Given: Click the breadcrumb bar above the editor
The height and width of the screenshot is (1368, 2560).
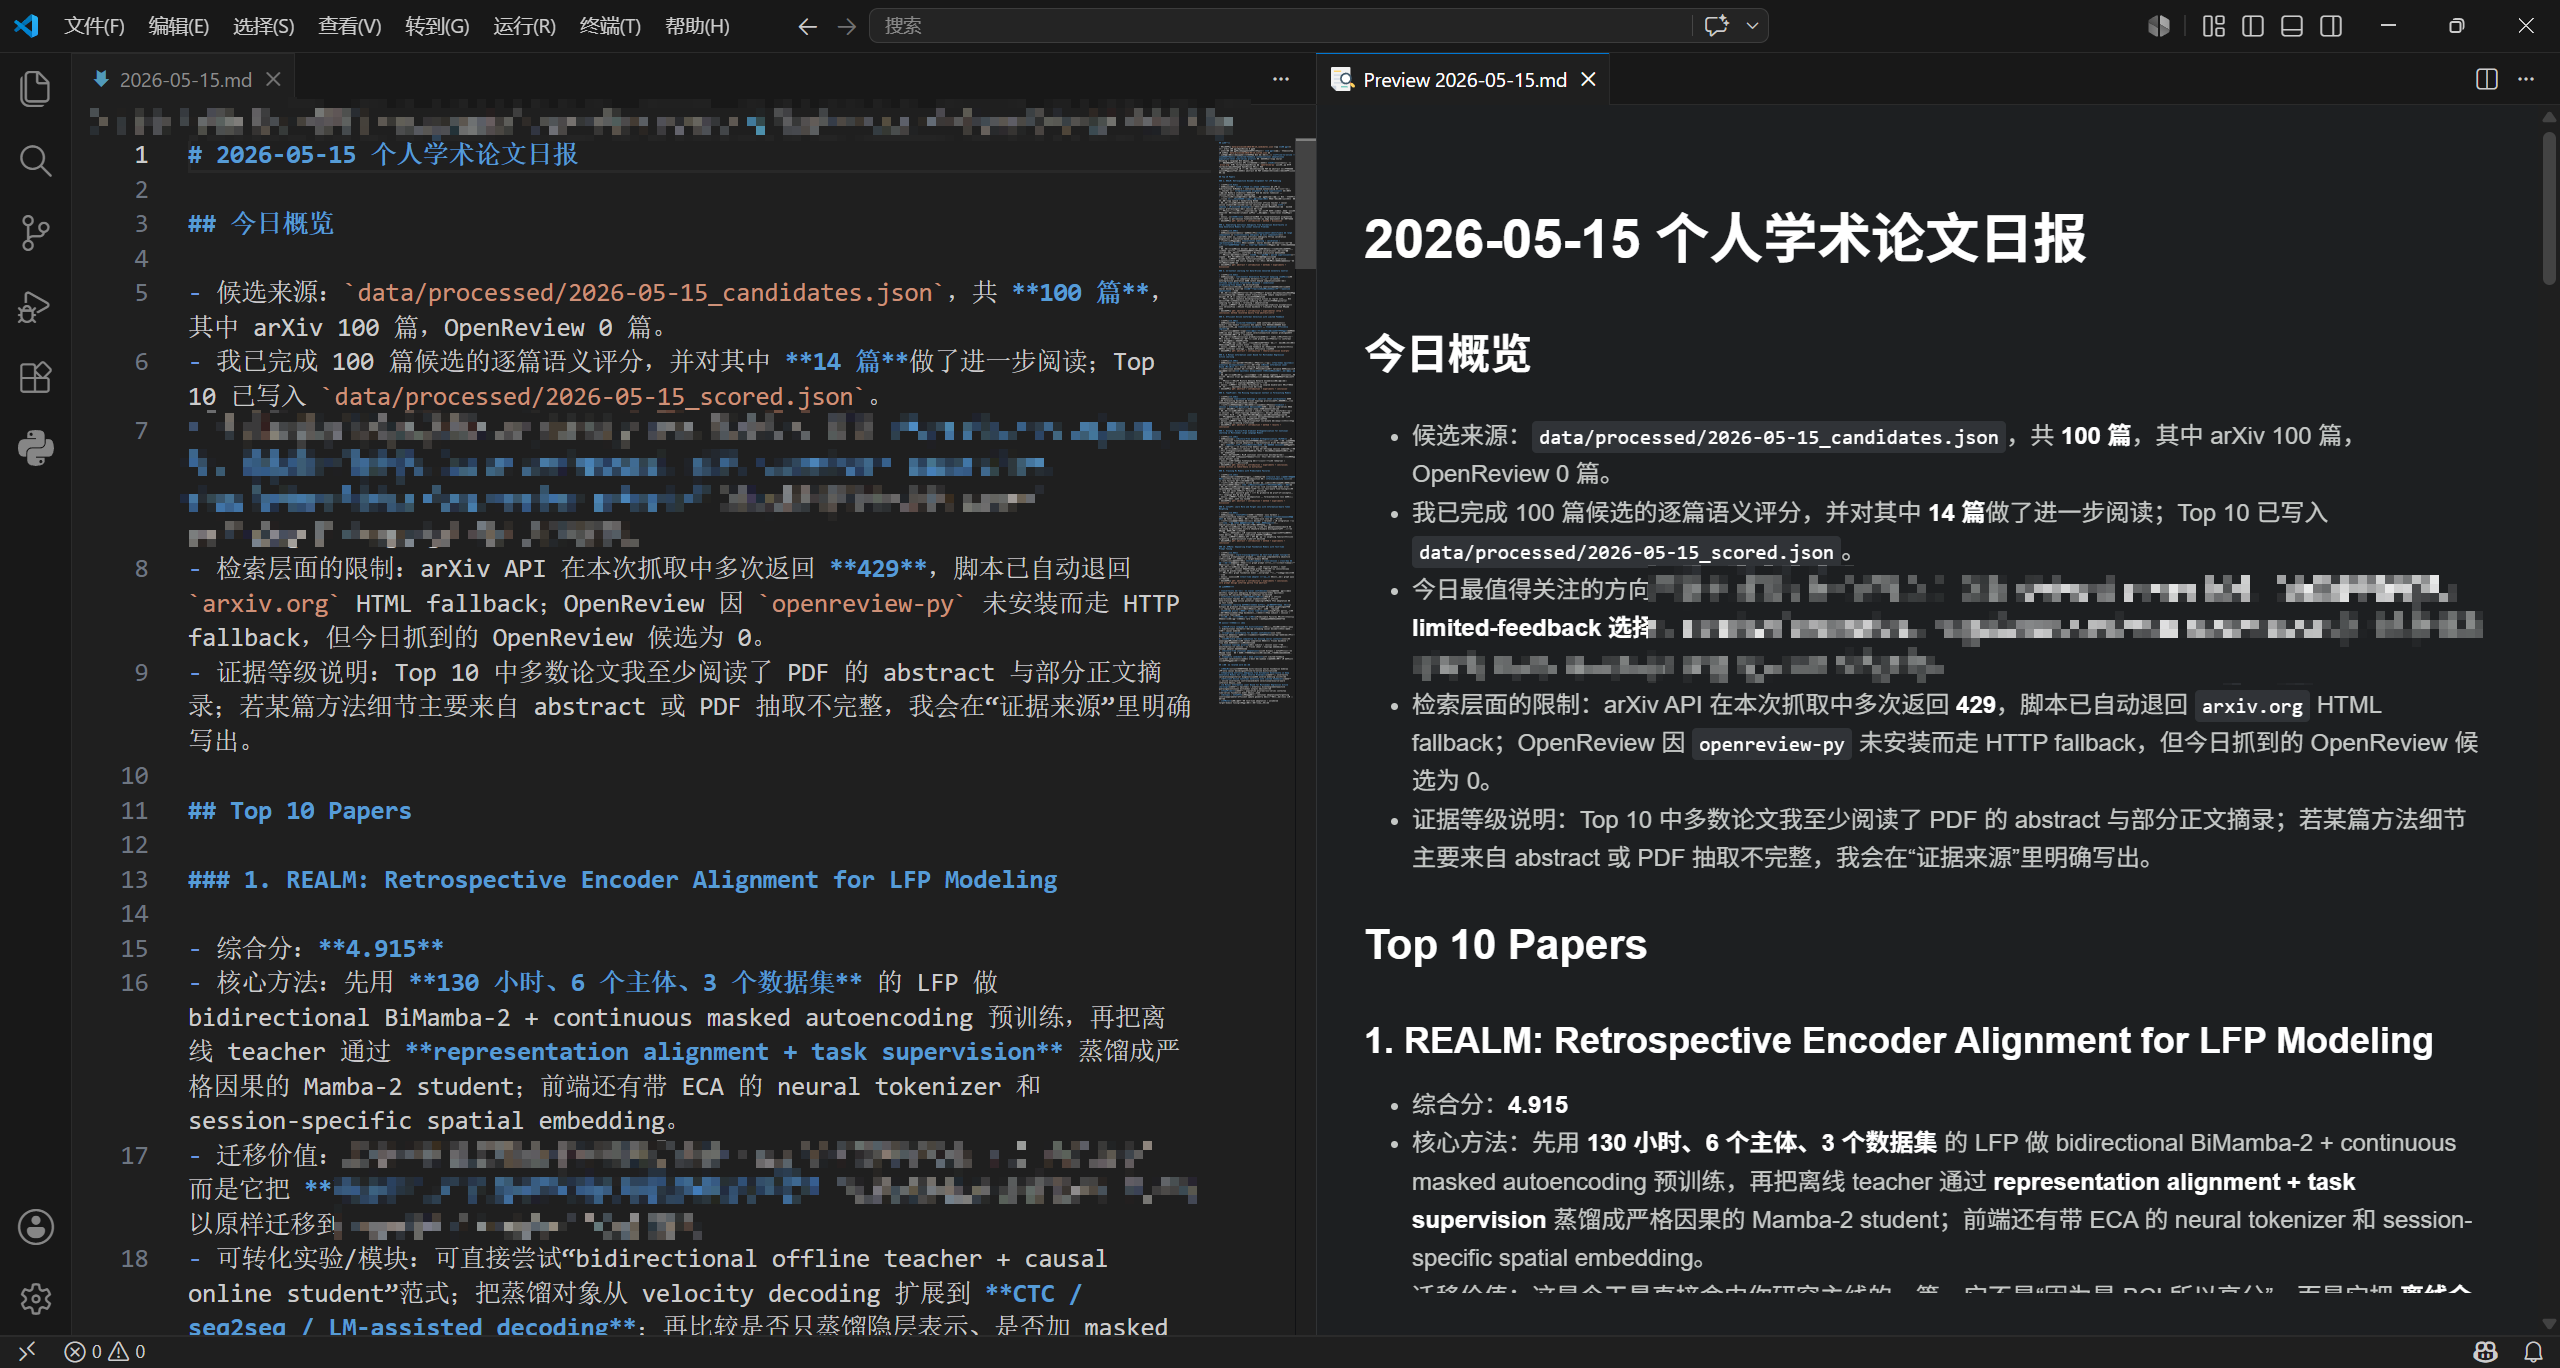Looking at the screenshot, I should [660, 122].
